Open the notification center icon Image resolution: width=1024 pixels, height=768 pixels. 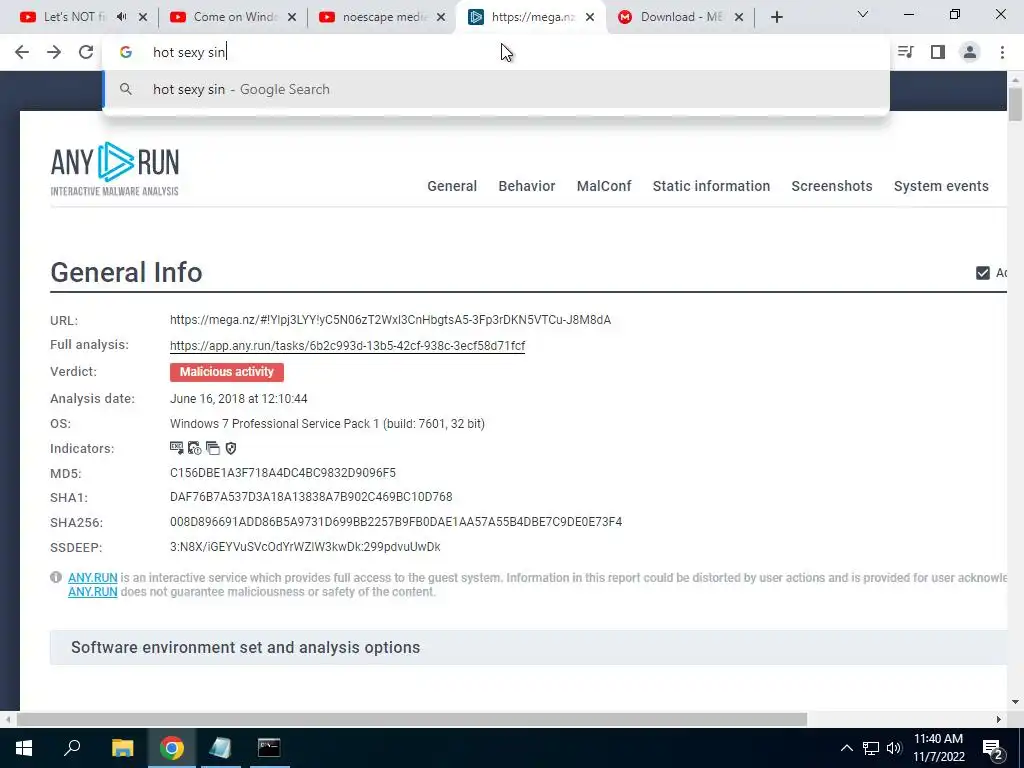point(993,749)
